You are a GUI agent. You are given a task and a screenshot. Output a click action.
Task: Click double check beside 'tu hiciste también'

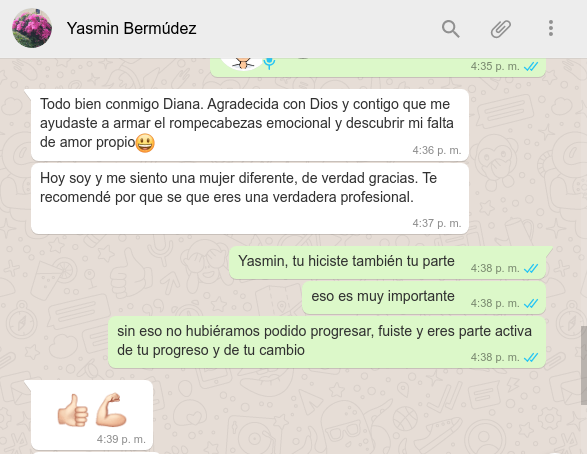531,268
